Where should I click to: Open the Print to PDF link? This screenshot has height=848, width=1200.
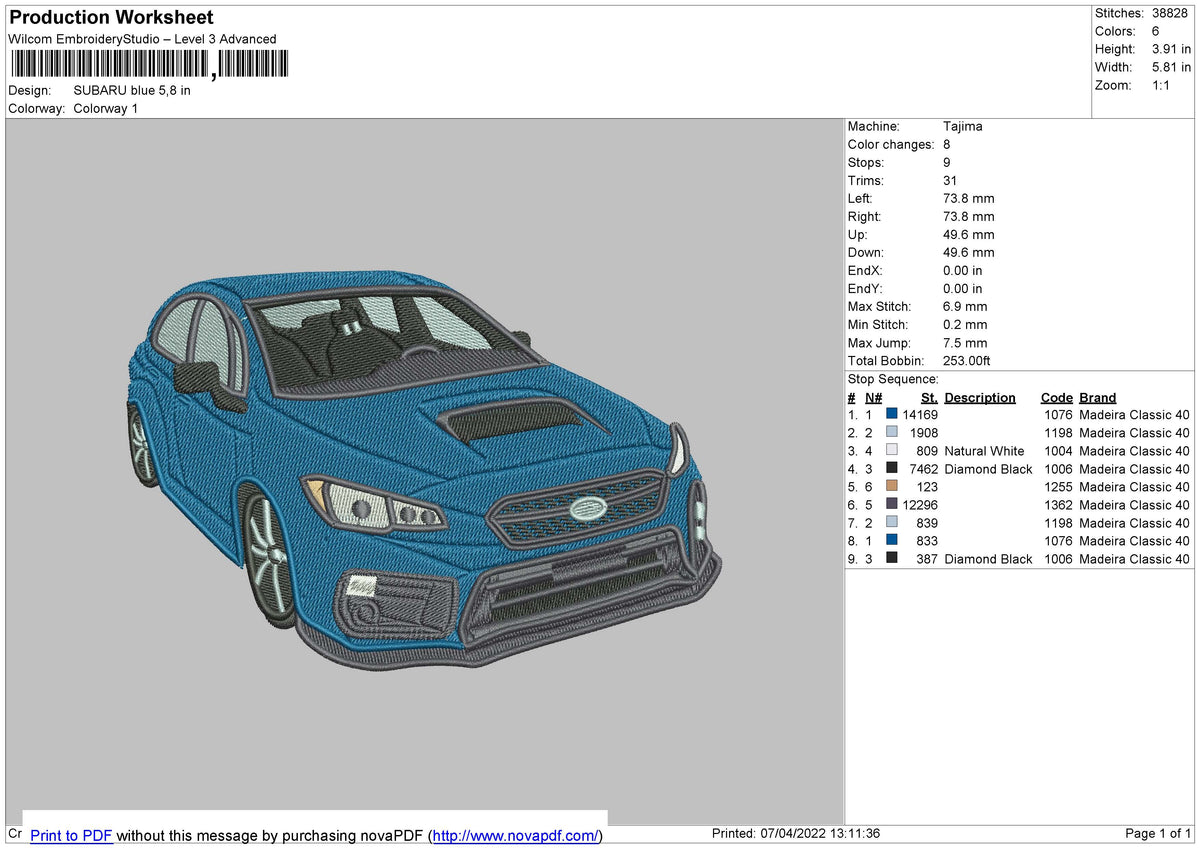72,836
